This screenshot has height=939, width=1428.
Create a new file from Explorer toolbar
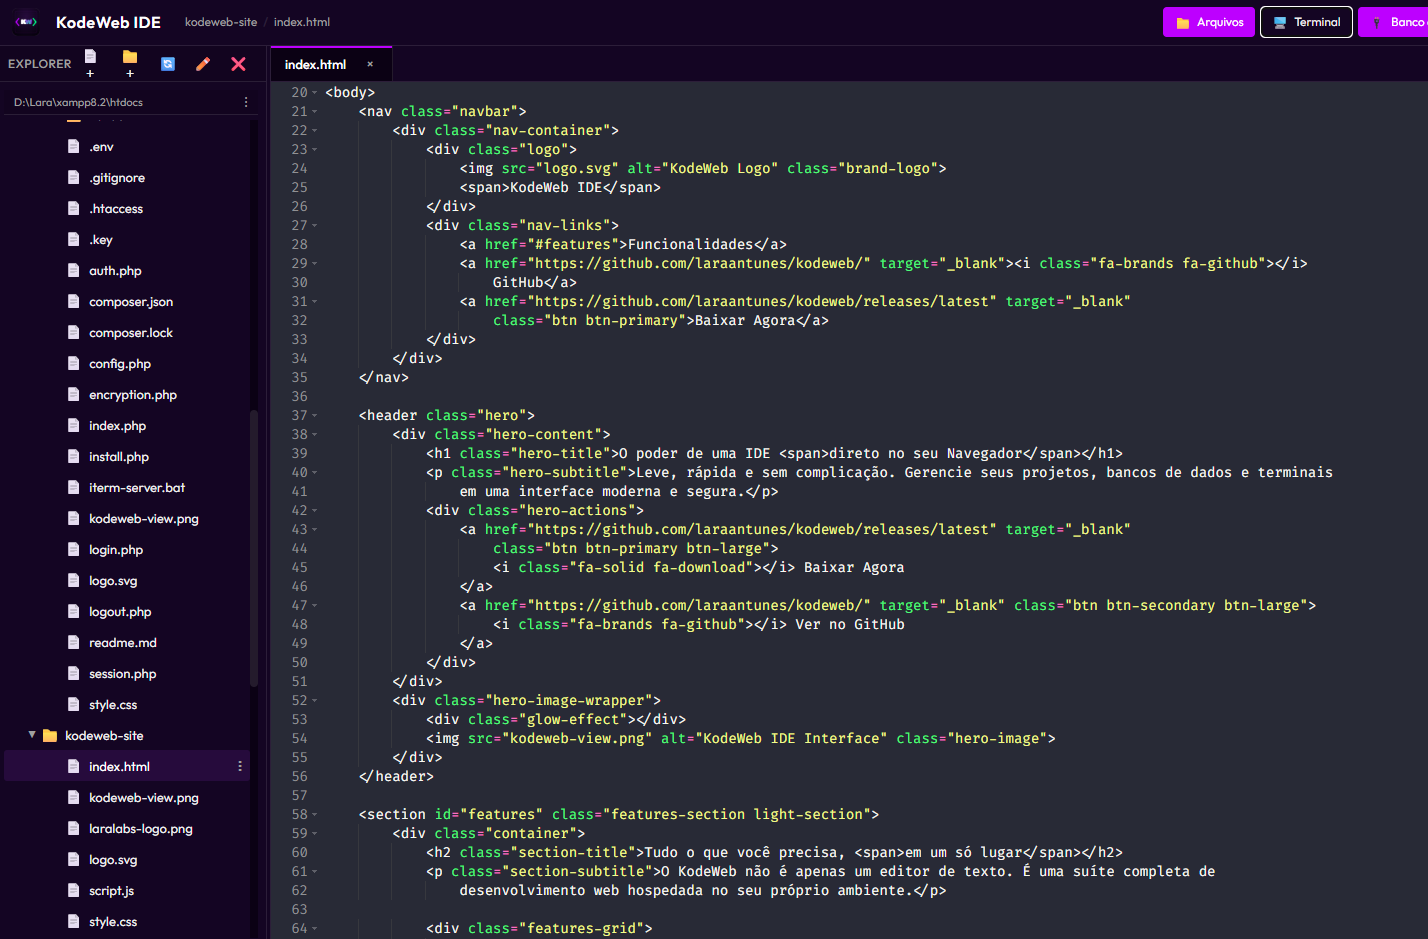pyautogui.click(x=90, y=63)
